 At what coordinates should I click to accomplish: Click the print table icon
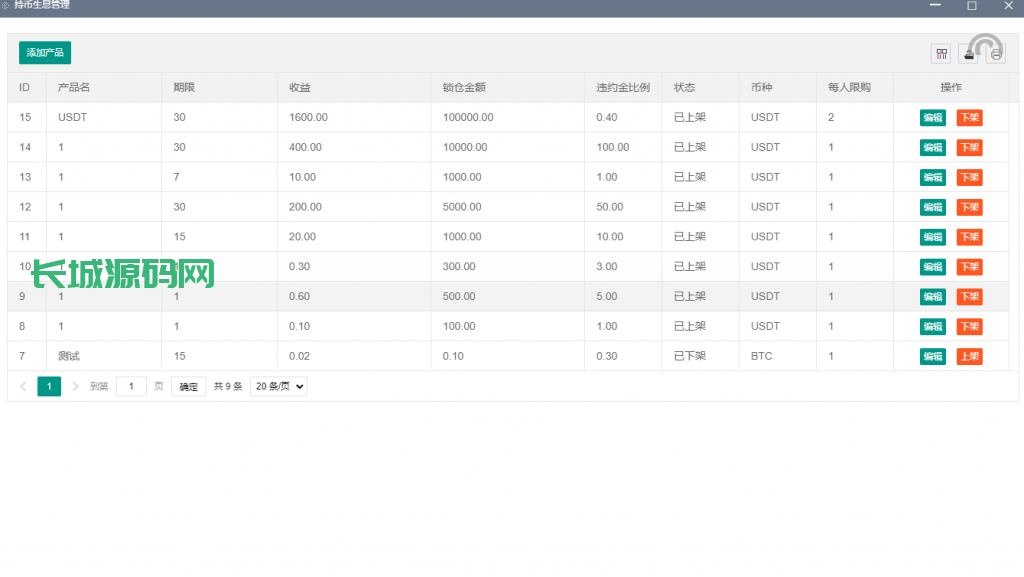[996, 54]
